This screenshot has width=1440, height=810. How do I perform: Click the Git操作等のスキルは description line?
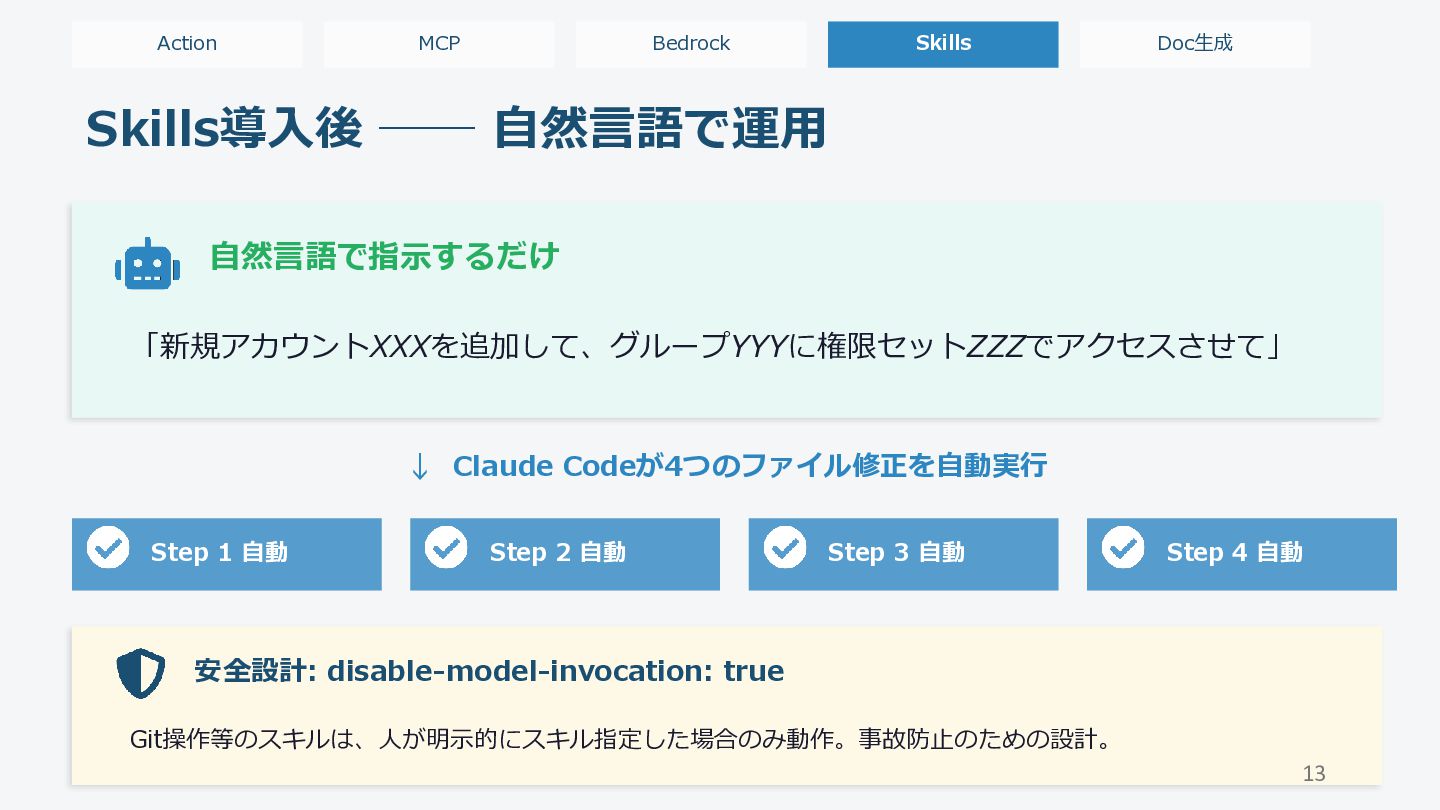621,740
